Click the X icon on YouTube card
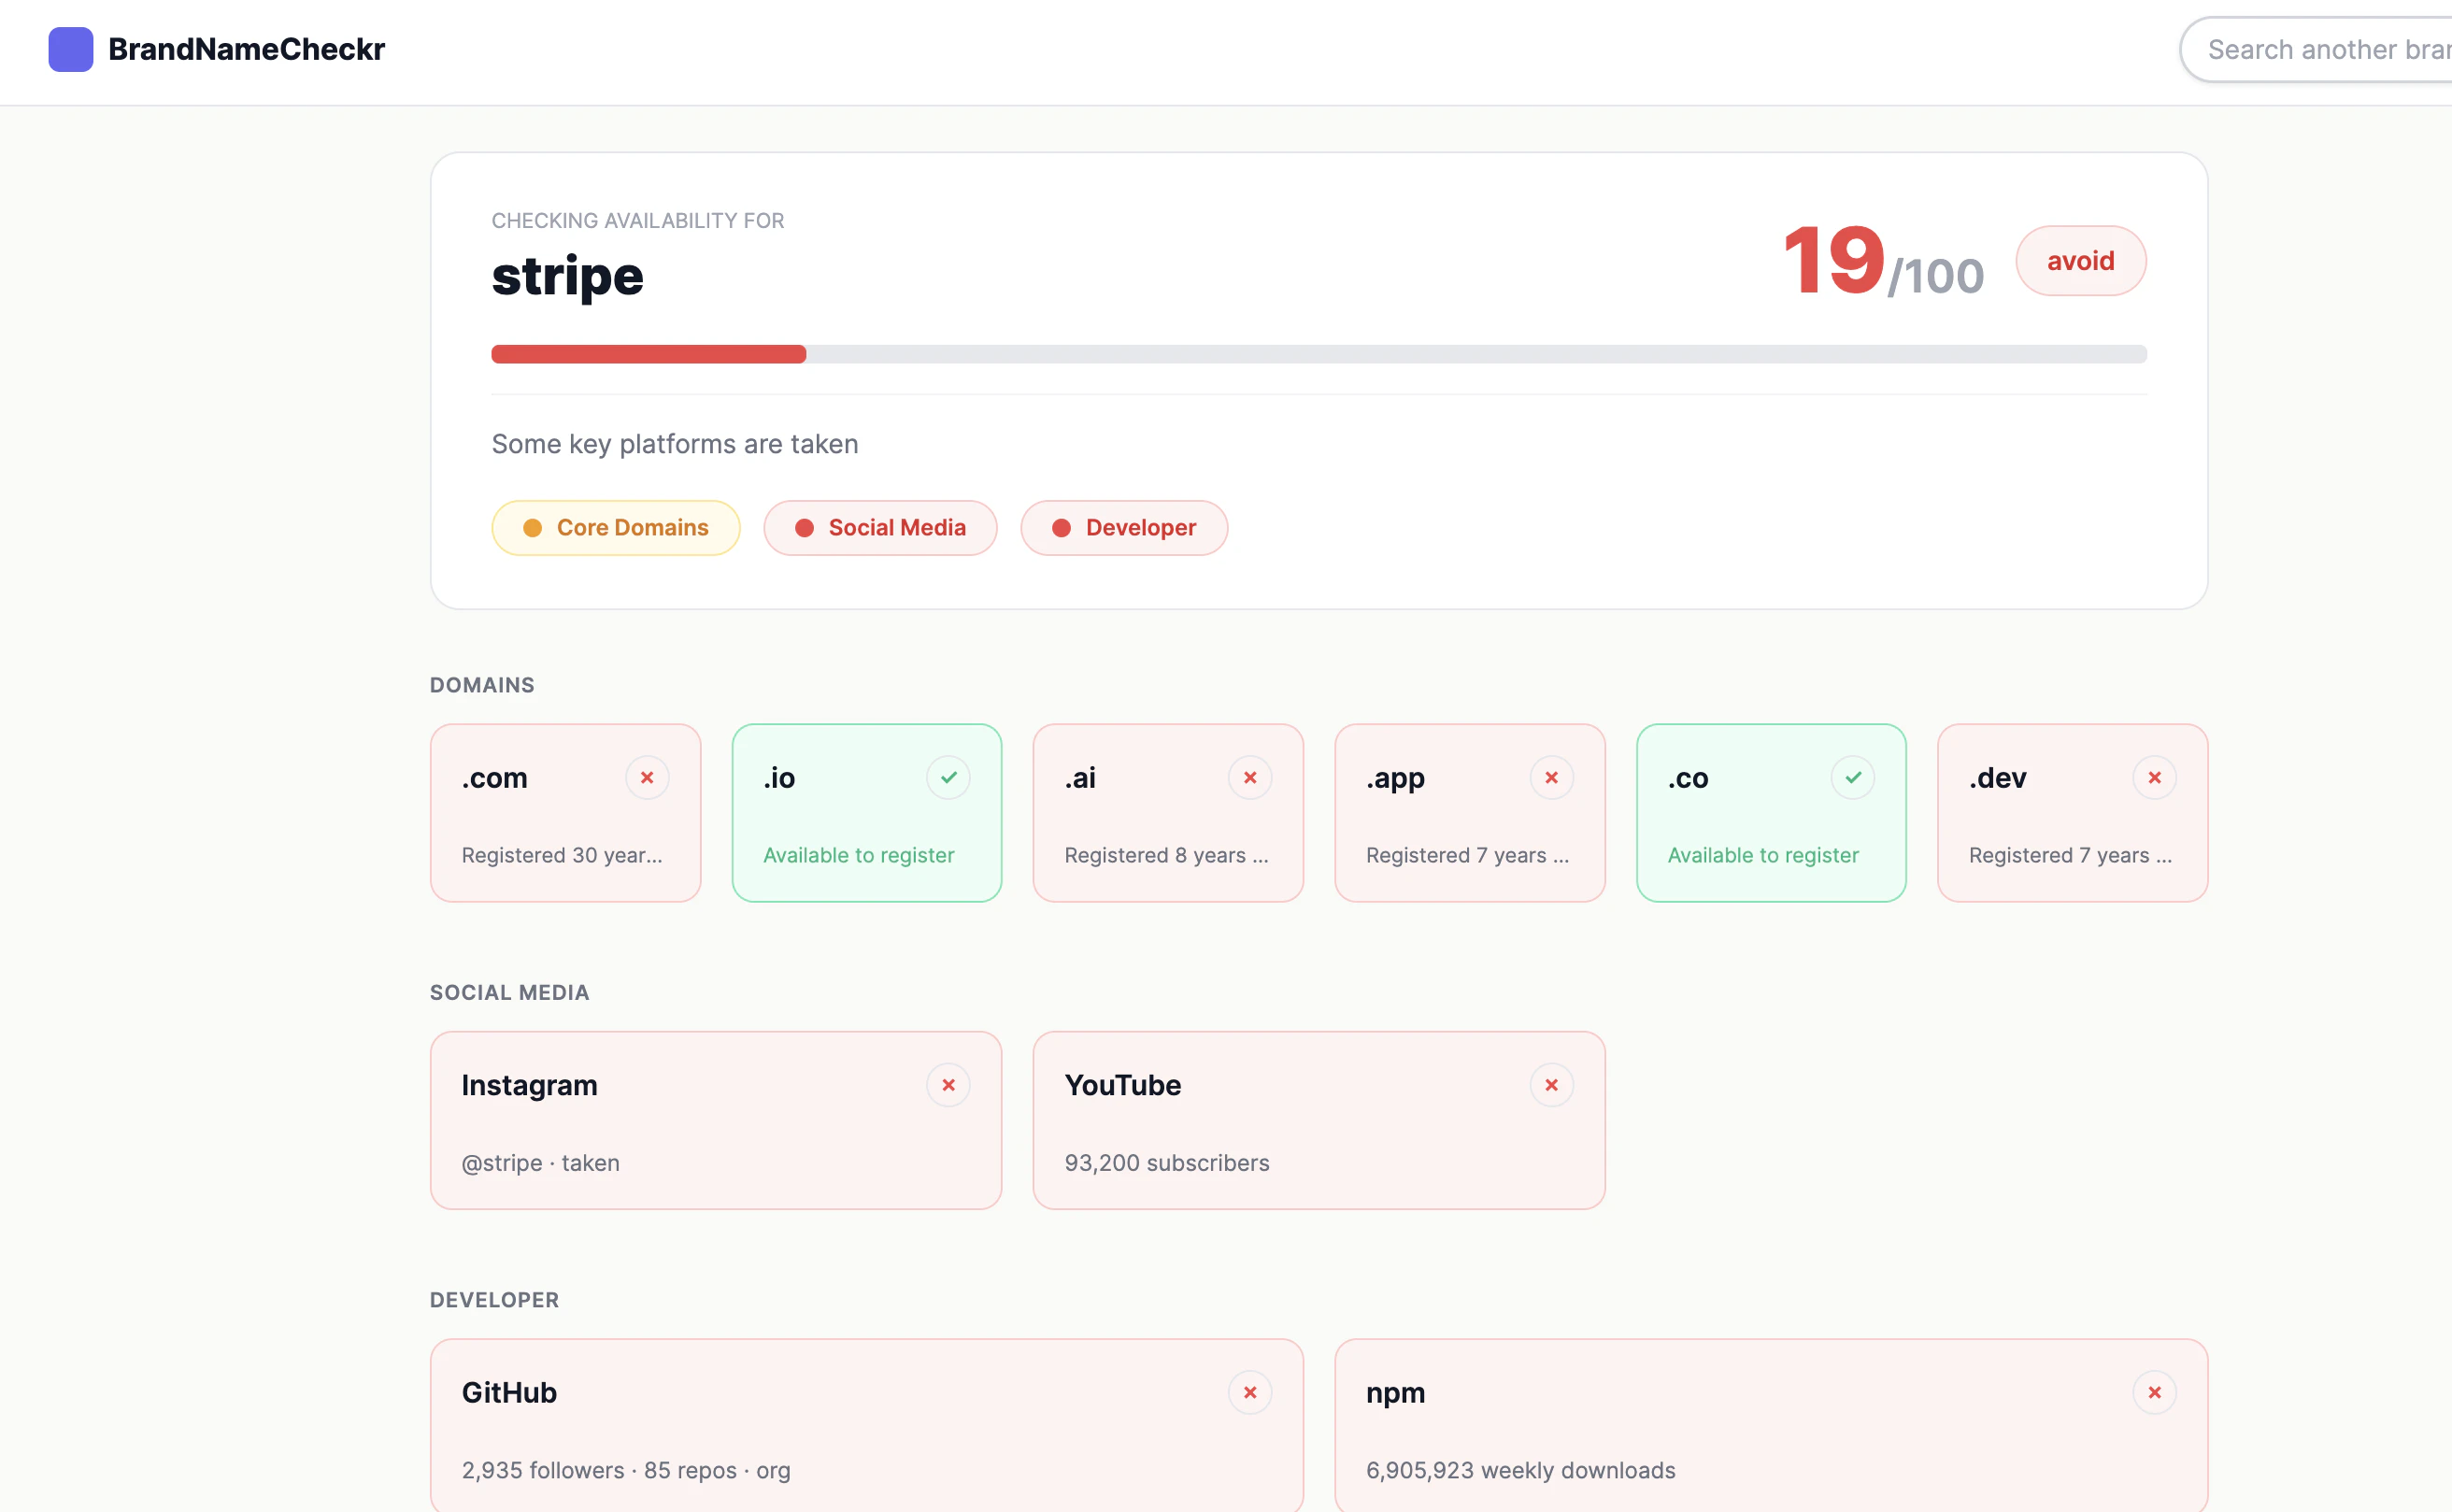Screen dimensions: 2452x1512 click(1551, 1085)
